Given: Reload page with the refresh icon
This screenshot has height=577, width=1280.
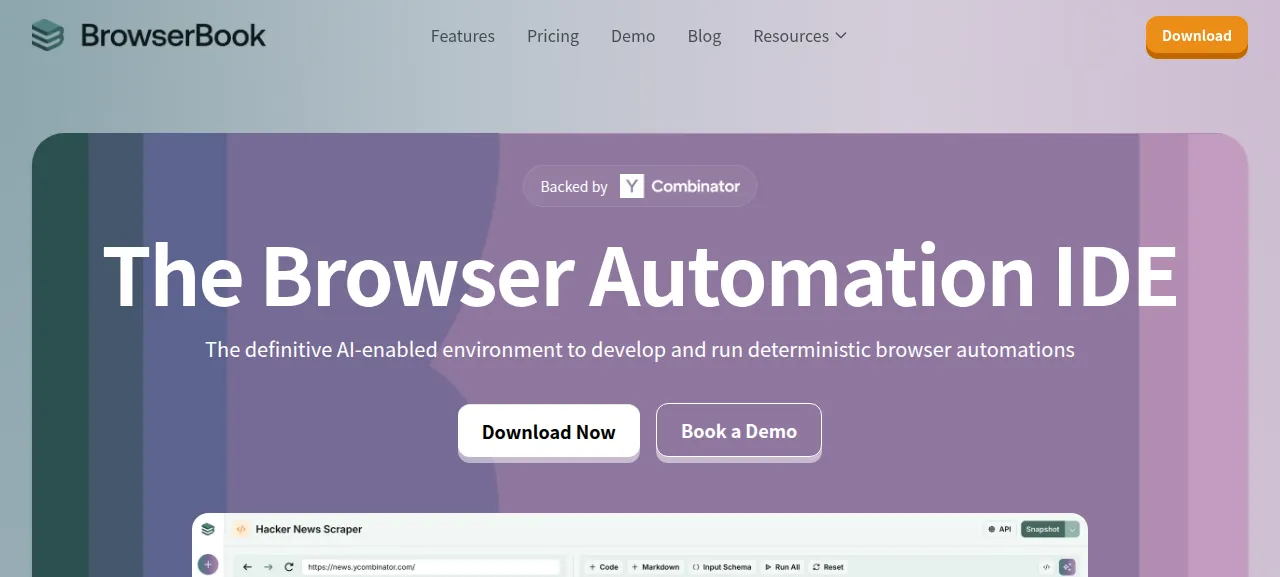Looking at the screenshot, I should 289,567.
